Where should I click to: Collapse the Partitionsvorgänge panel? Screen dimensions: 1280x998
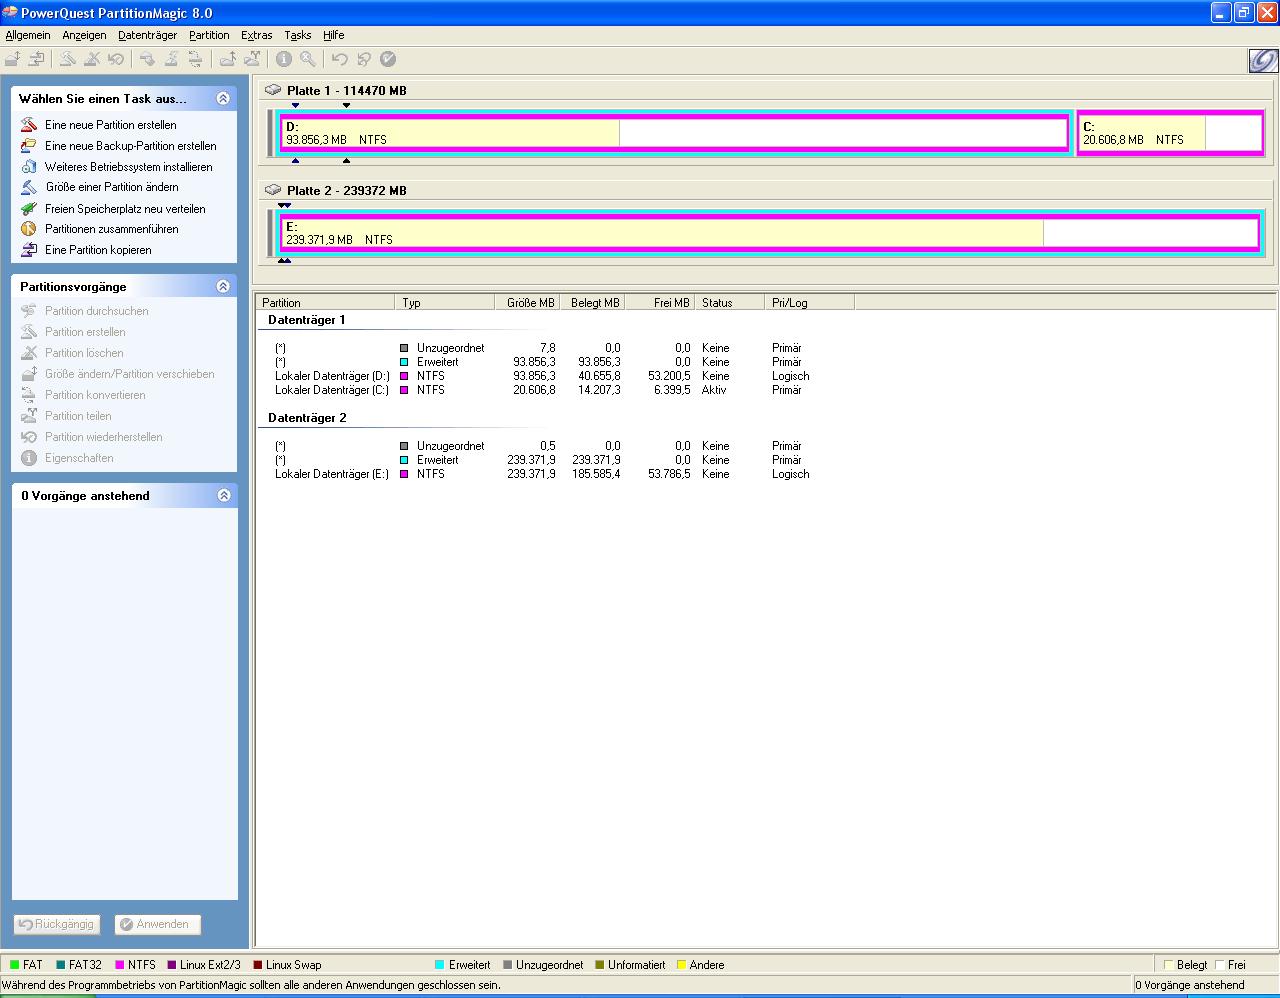(x=223, y=286)
